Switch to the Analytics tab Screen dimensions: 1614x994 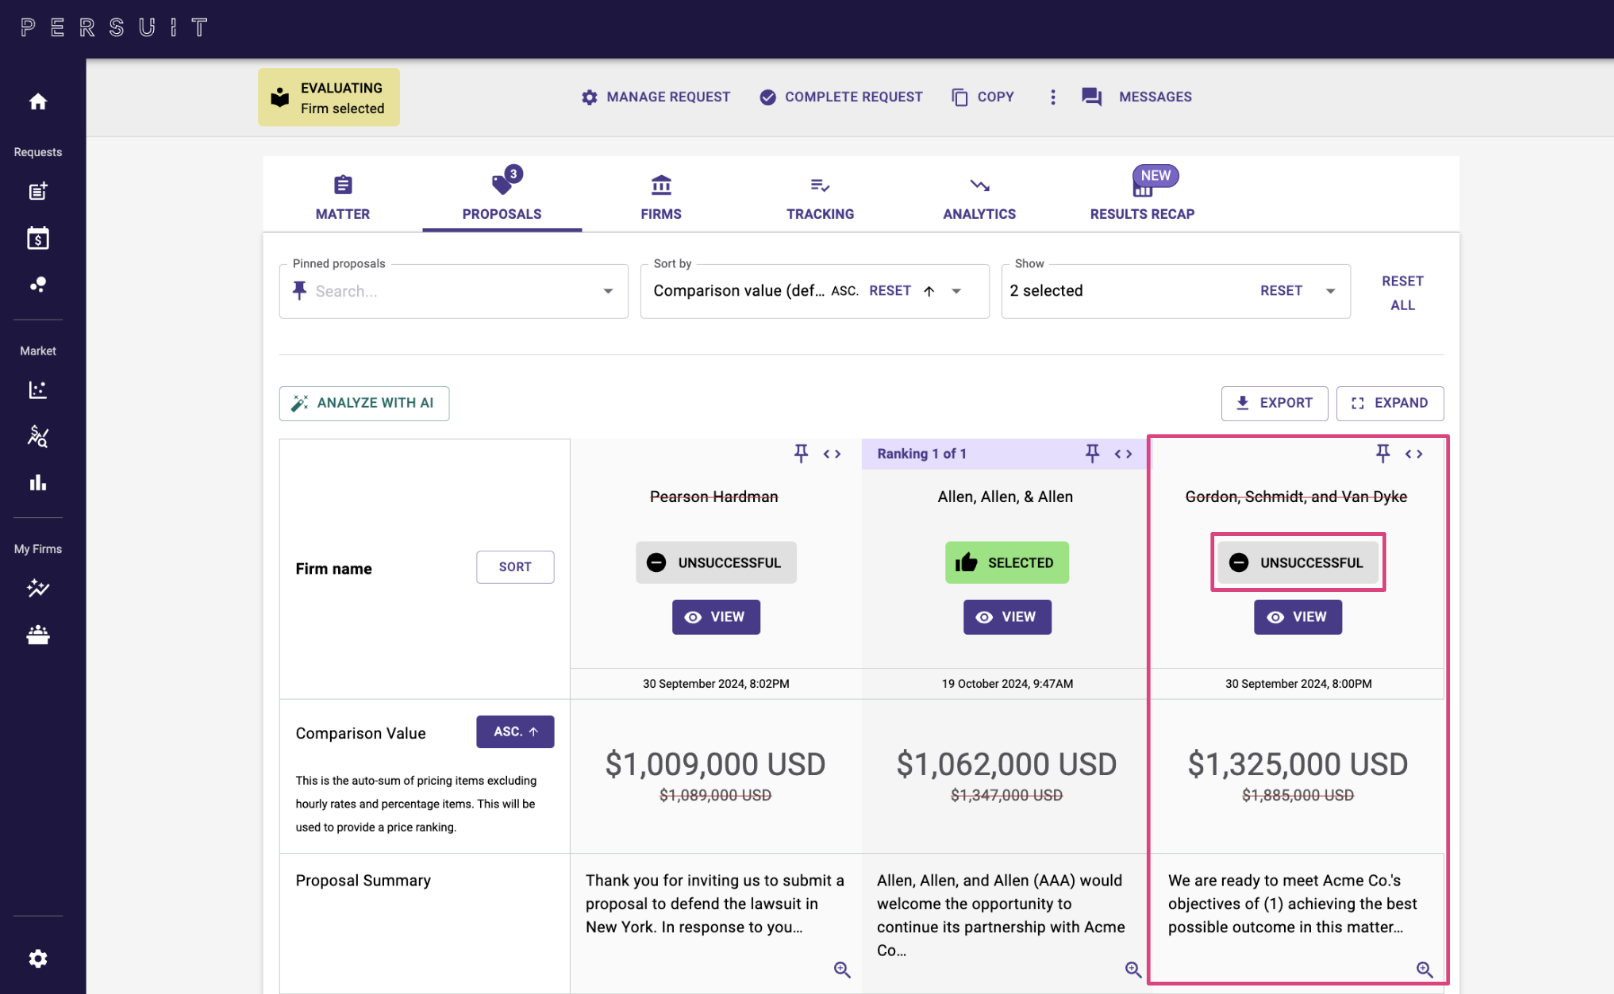pyautogui.click(x=979, y=197)
